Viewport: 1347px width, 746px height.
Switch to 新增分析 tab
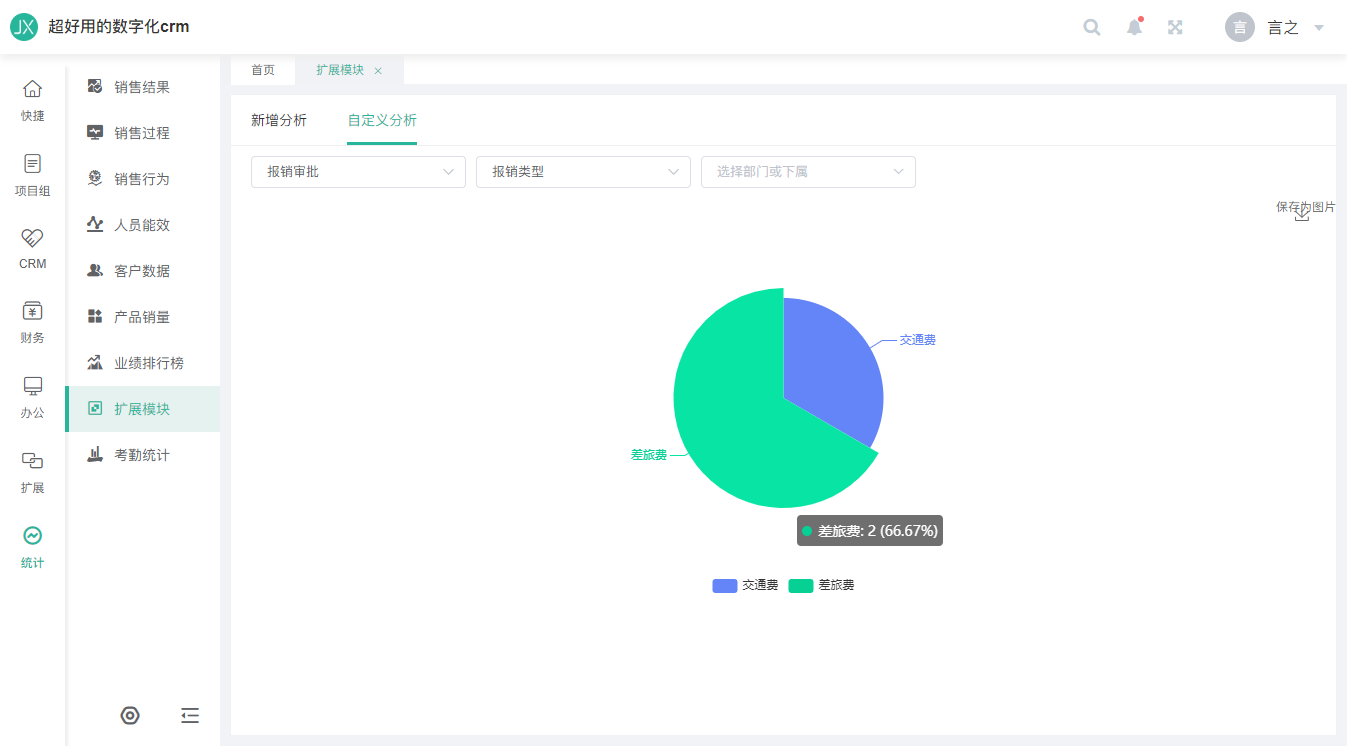[279, 121]
